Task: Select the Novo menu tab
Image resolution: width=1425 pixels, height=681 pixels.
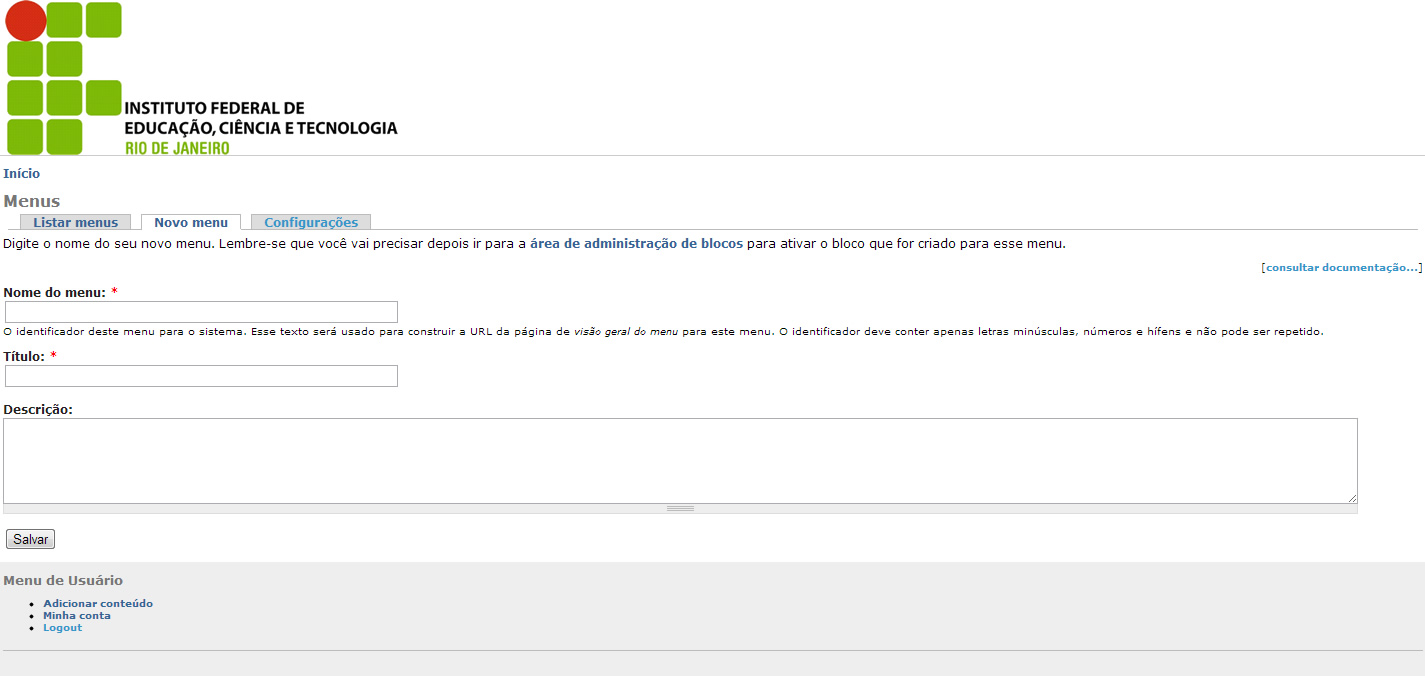Action: [x=191, y=223]
